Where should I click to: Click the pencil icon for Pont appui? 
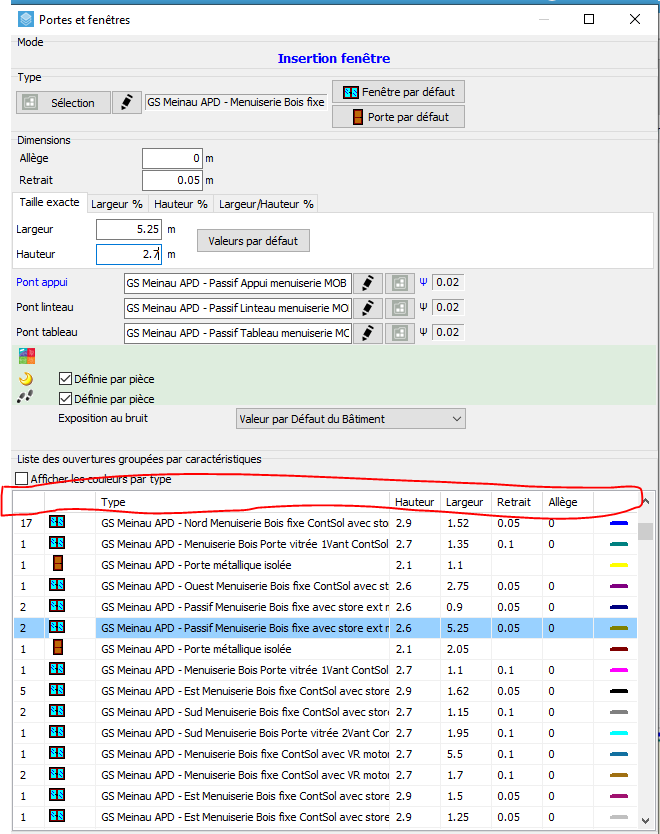click(368, 283)
